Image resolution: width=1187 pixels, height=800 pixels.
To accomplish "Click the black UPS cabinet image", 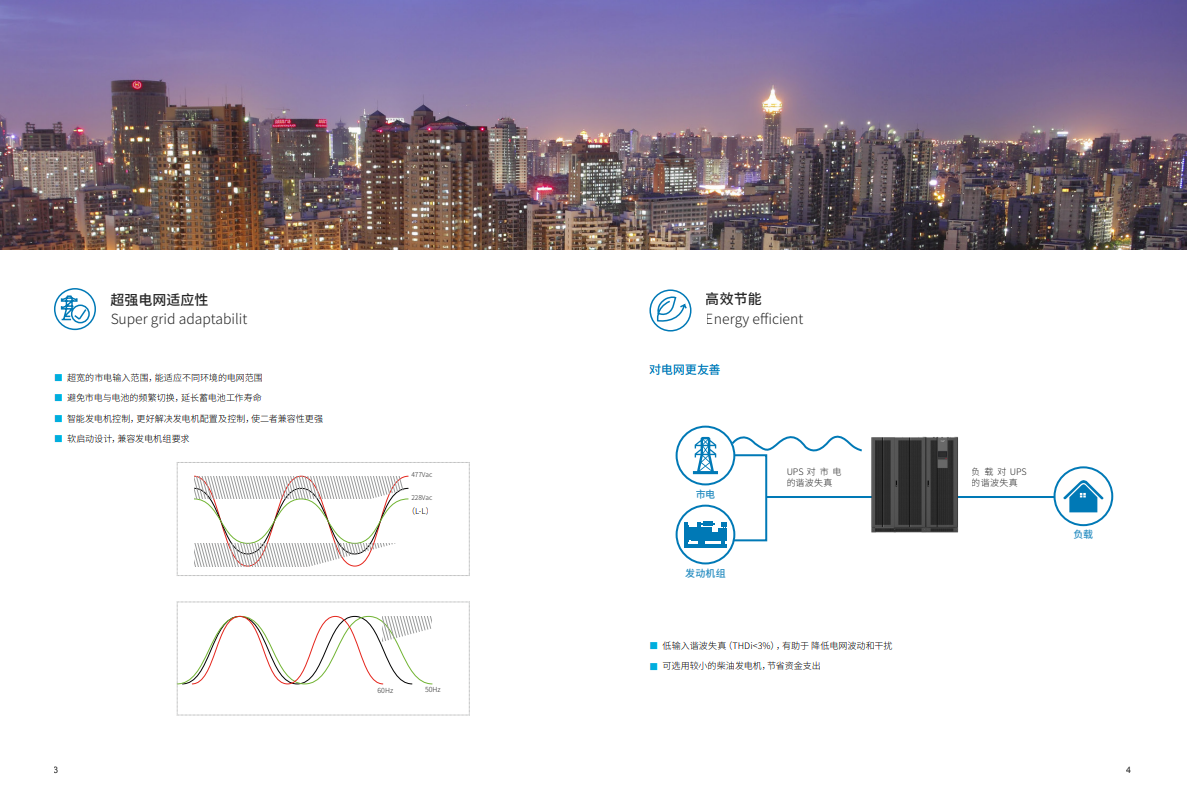I will [x=914, y=484].
